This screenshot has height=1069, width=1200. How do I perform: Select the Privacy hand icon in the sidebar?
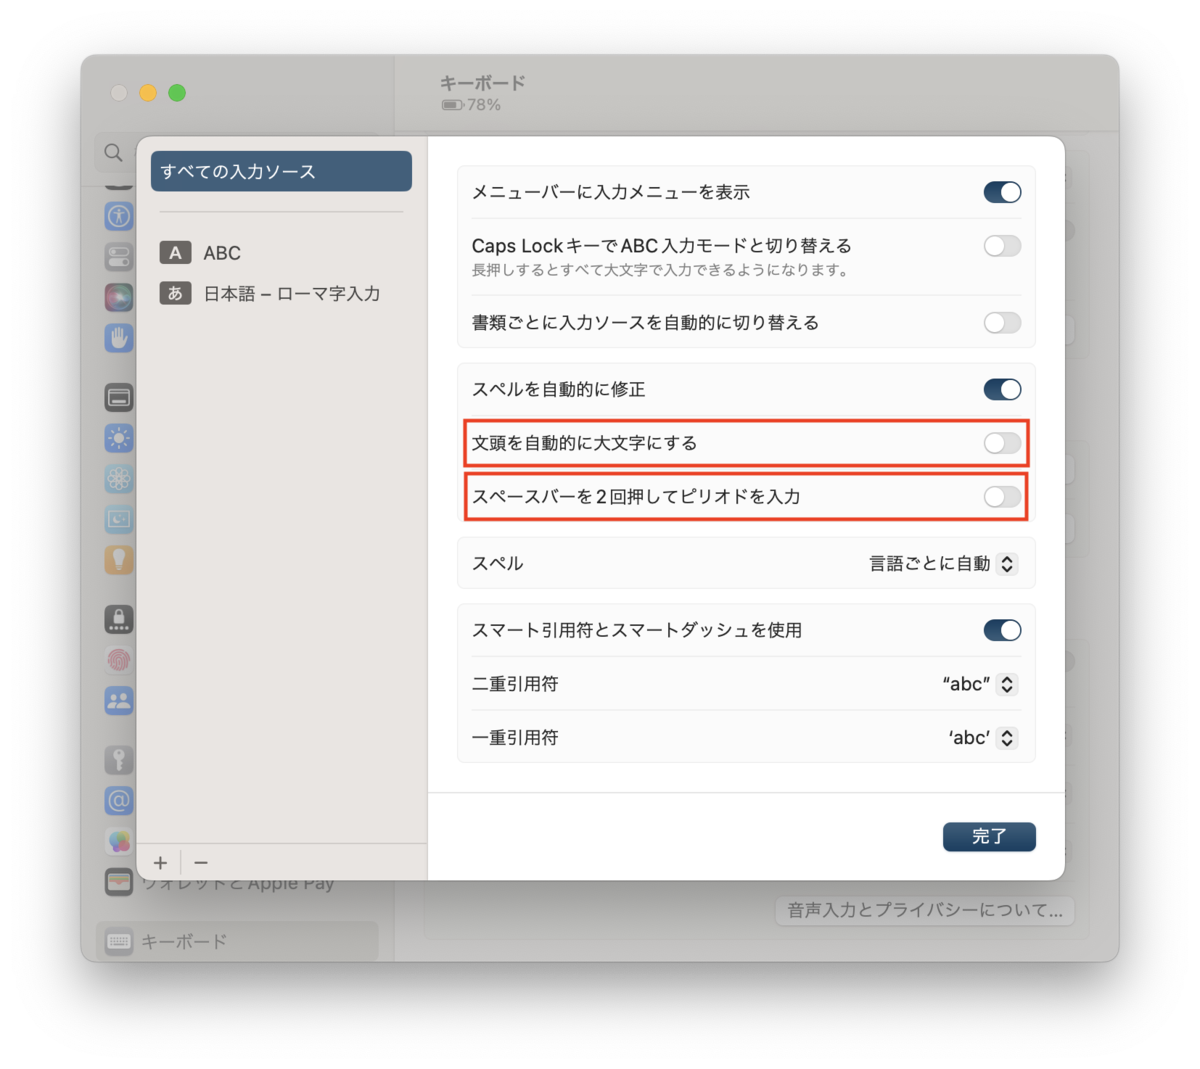pos(119,337)
